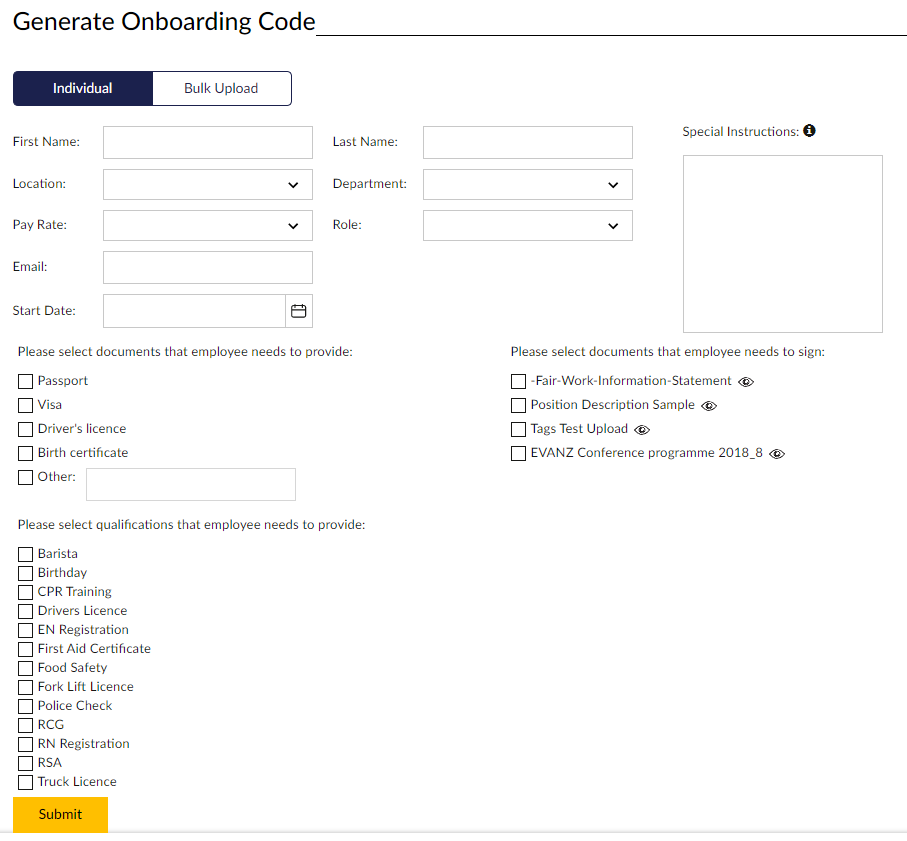Screen dimensions: 907x841
Task: Open the Pay Rate dropdown
Action: pos(208,226)
